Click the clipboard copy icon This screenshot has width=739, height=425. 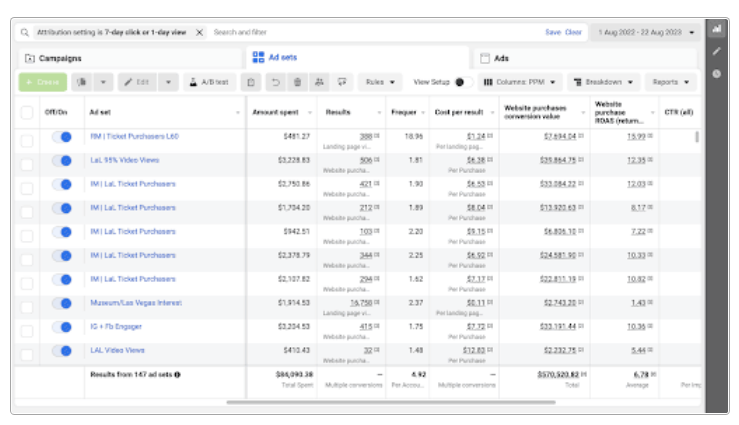[x=251, y=82]
